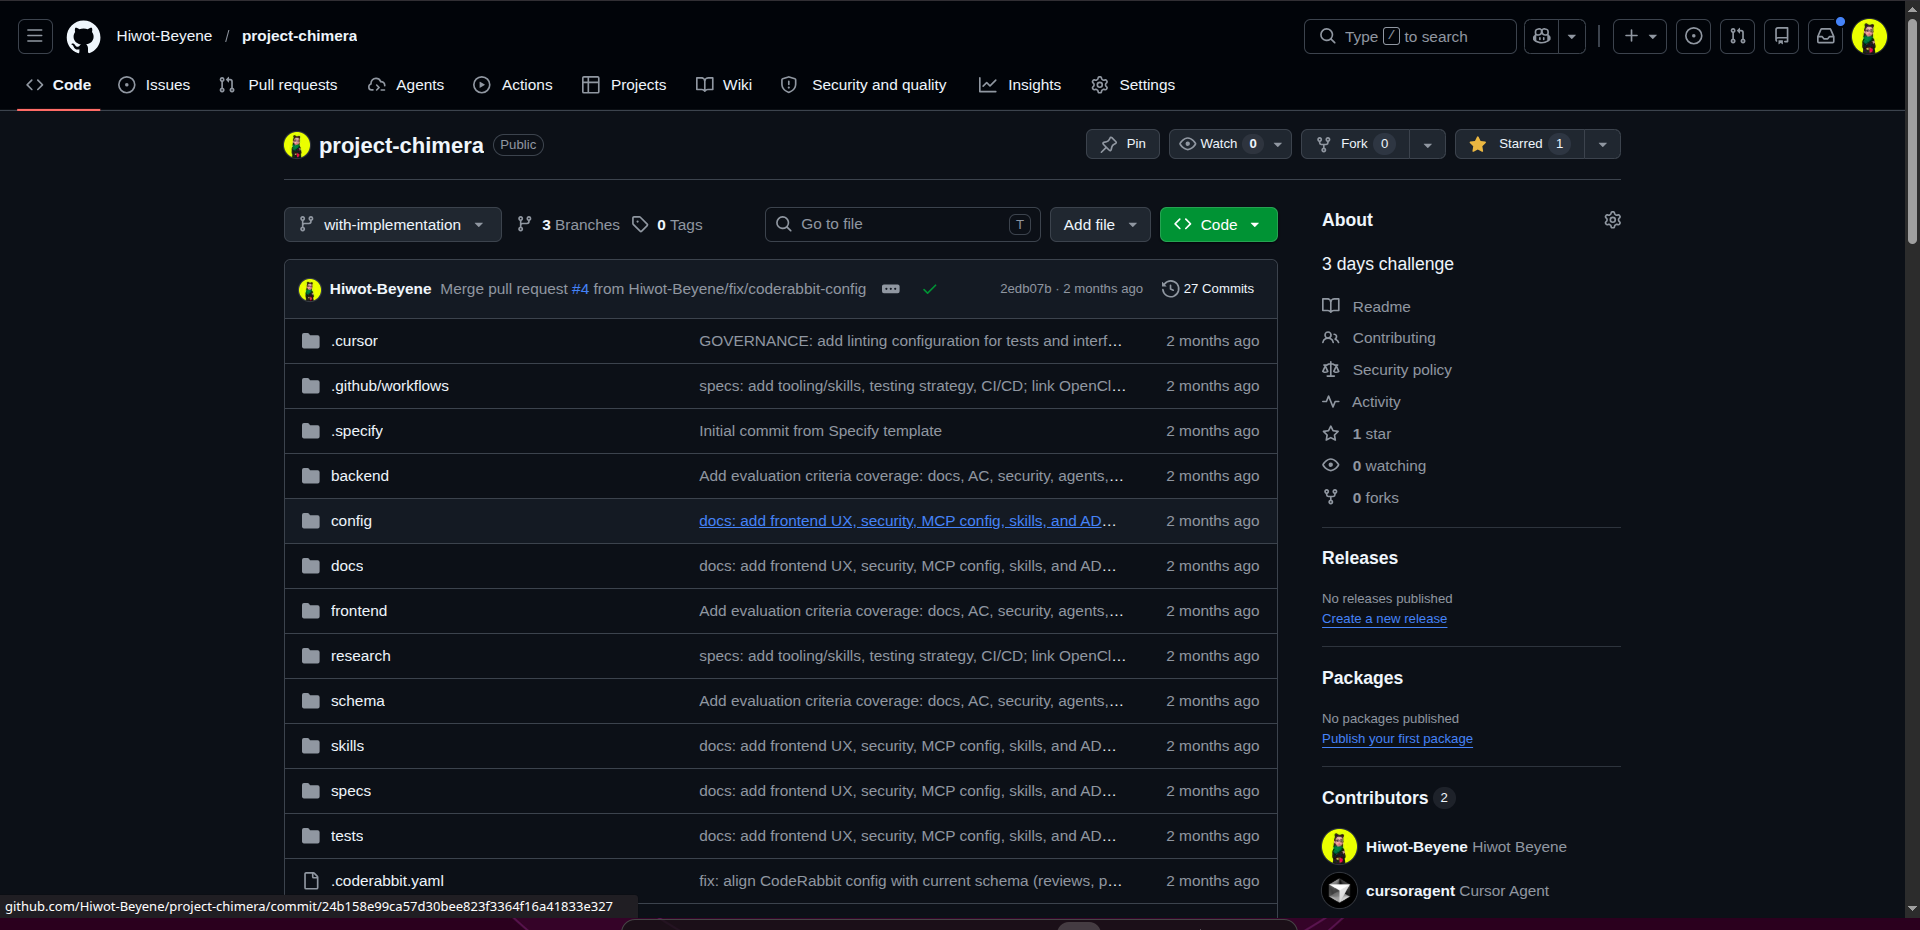Open the Fork options dropdown arrow
This screenshot has width=1920, height=930.
(1427, 144)
